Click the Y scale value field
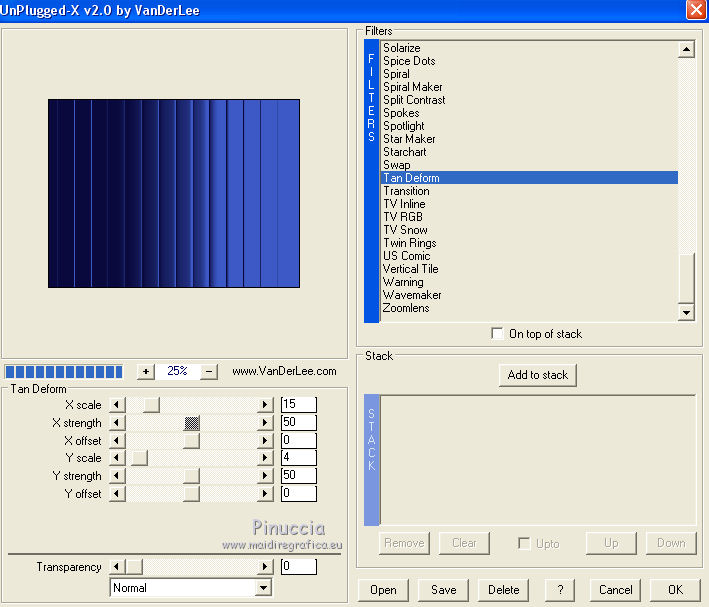The image size is (709, 607). point(298,458)
